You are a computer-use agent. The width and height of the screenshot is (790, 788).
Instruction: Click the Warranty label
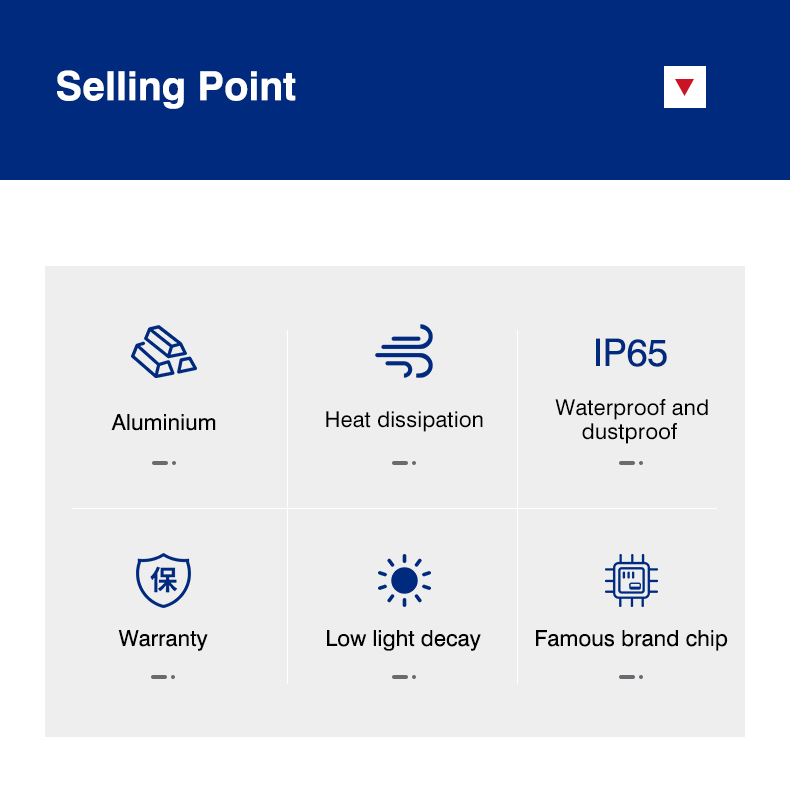click(163, 638)
